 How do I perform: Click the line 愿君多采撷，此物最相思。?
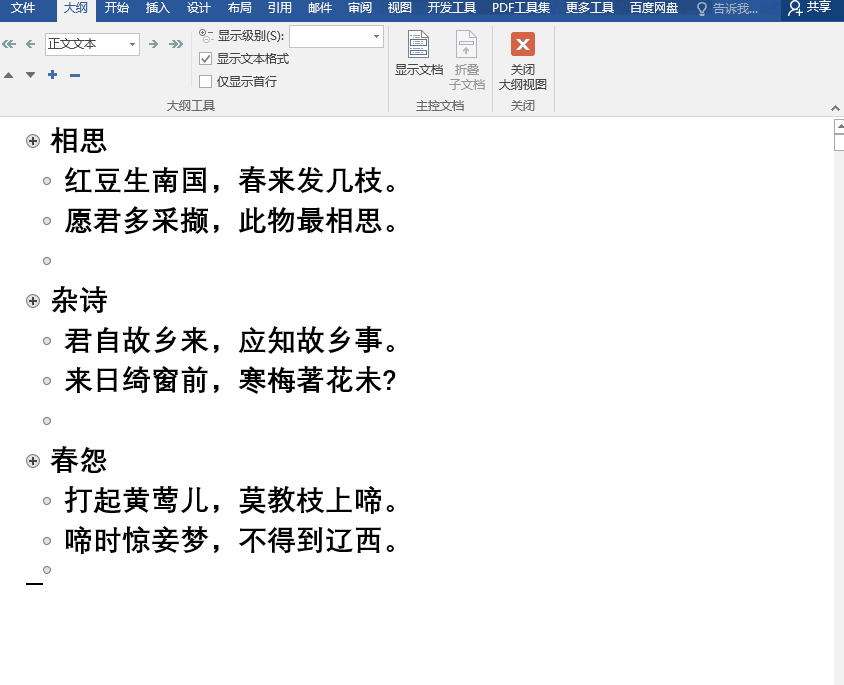pyautogui.click(x=231, y=221)
